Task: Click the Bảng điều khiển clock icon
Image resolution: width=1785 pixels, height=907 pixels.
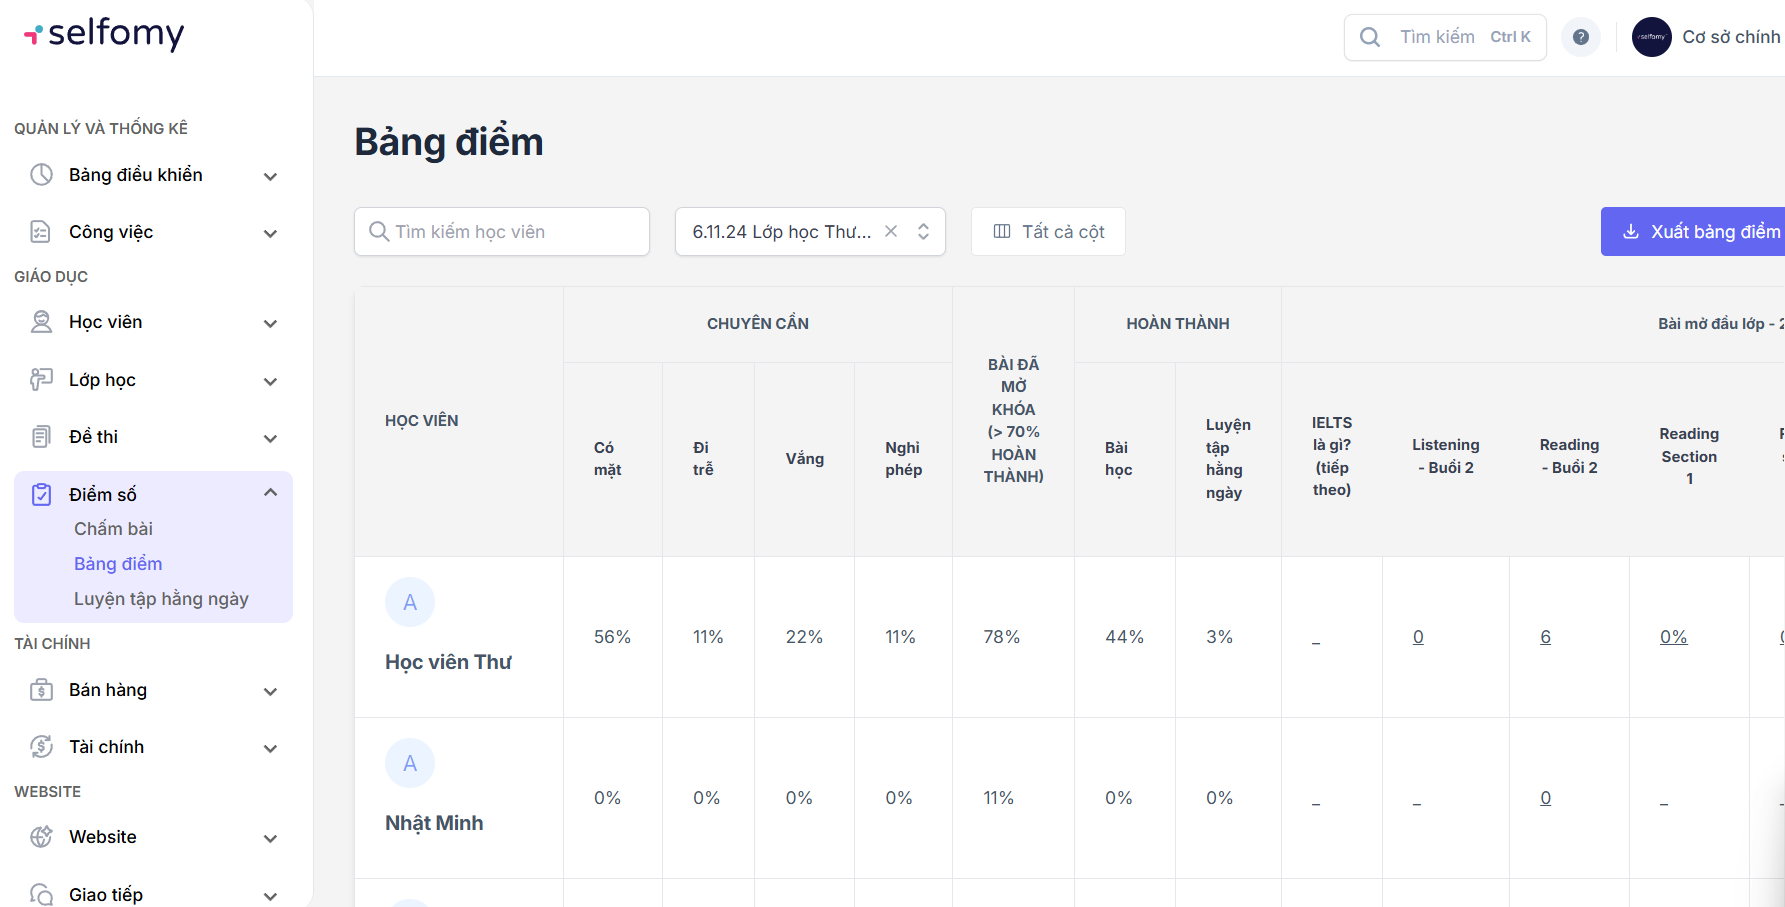Action: coord(41,175)
